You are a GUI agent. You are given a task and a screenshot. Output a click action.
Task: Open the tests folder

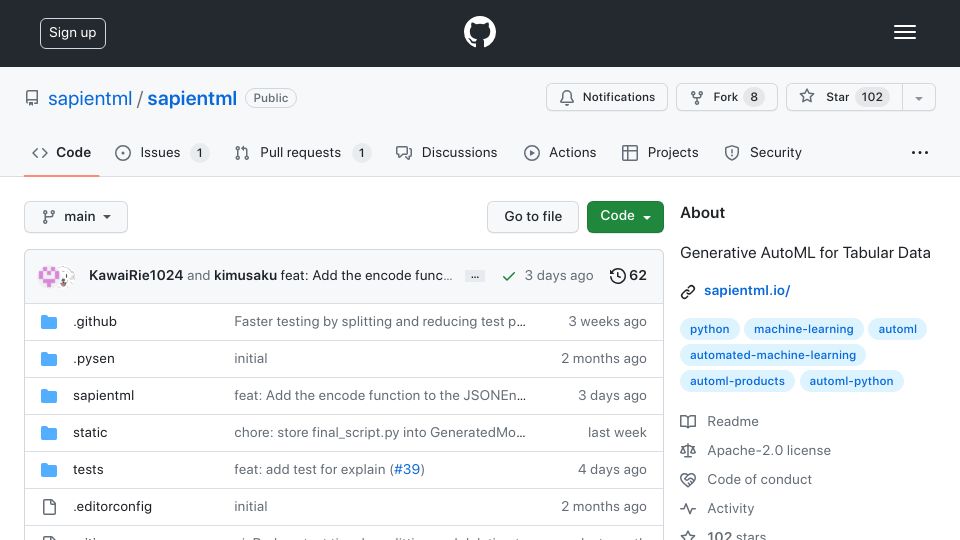[x=88, y=470]
